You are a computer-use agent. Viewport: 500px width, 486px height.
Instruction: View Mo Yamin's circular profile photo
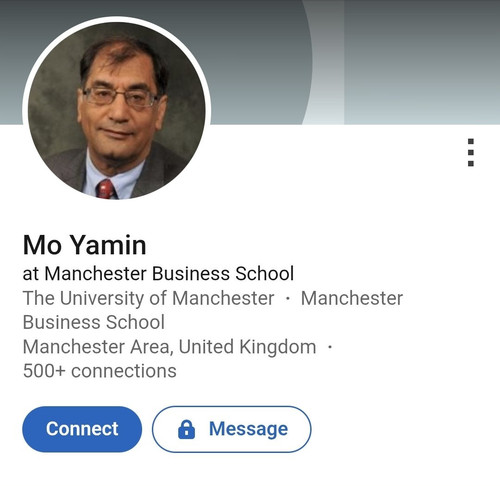tap(117, 110)
